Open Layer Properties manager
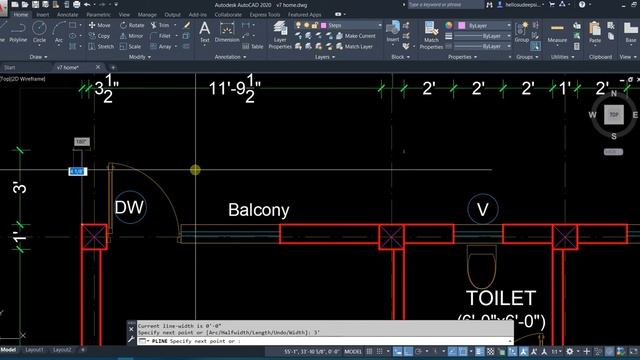 pyautogui.click(x=280, y=35)
